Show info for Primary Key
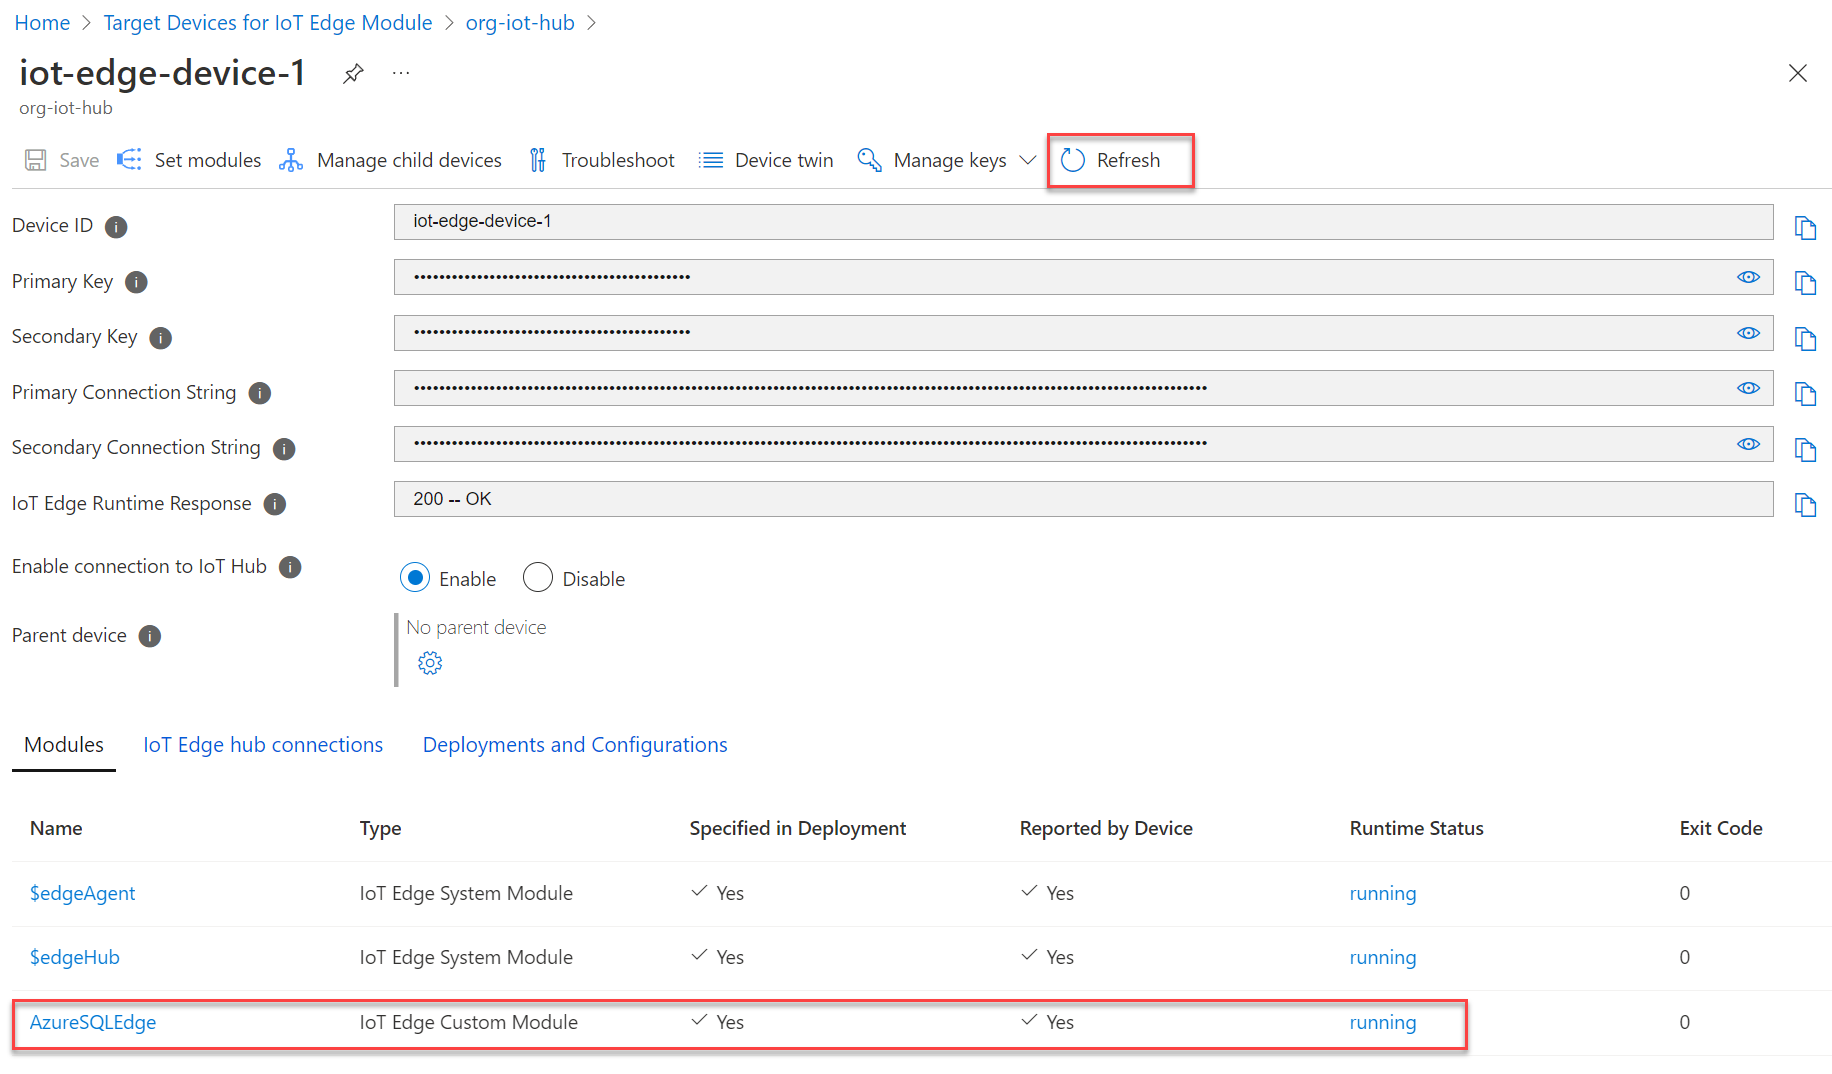 click(x=136, y=283)
